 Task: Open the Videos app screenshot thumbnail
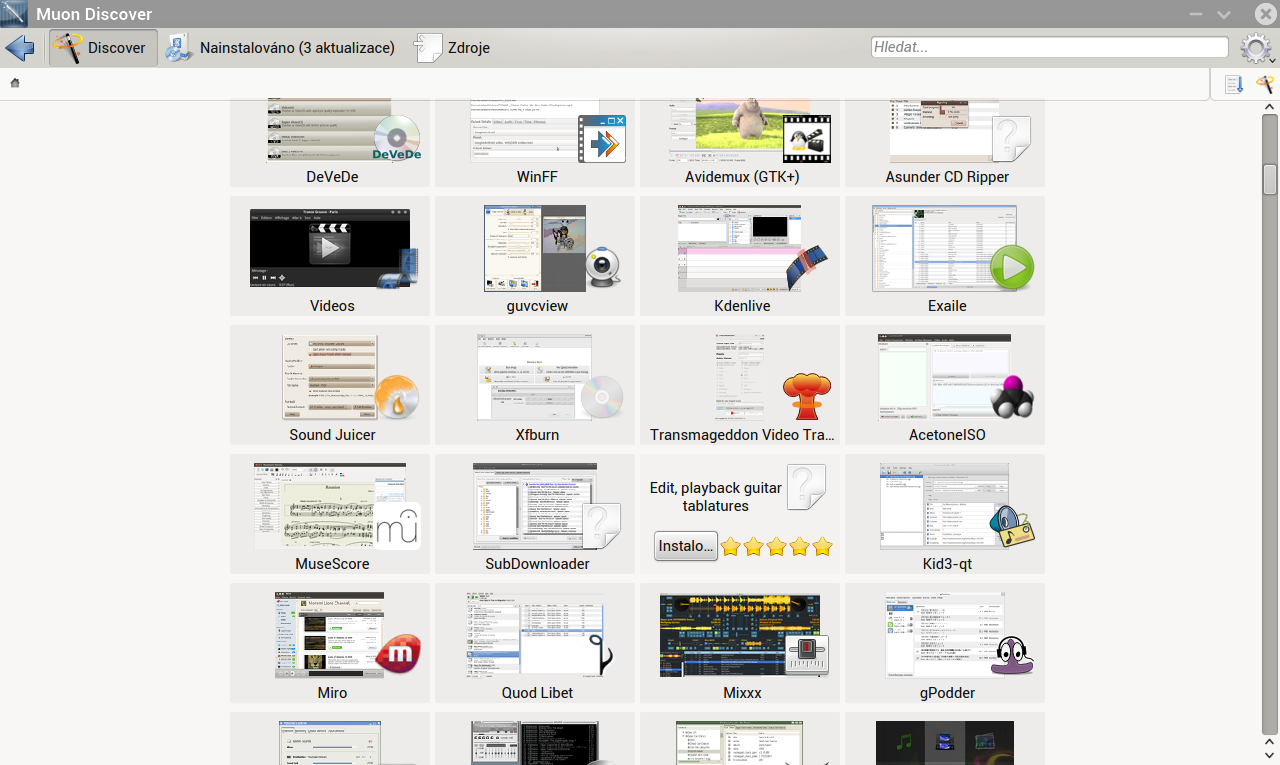330,248
